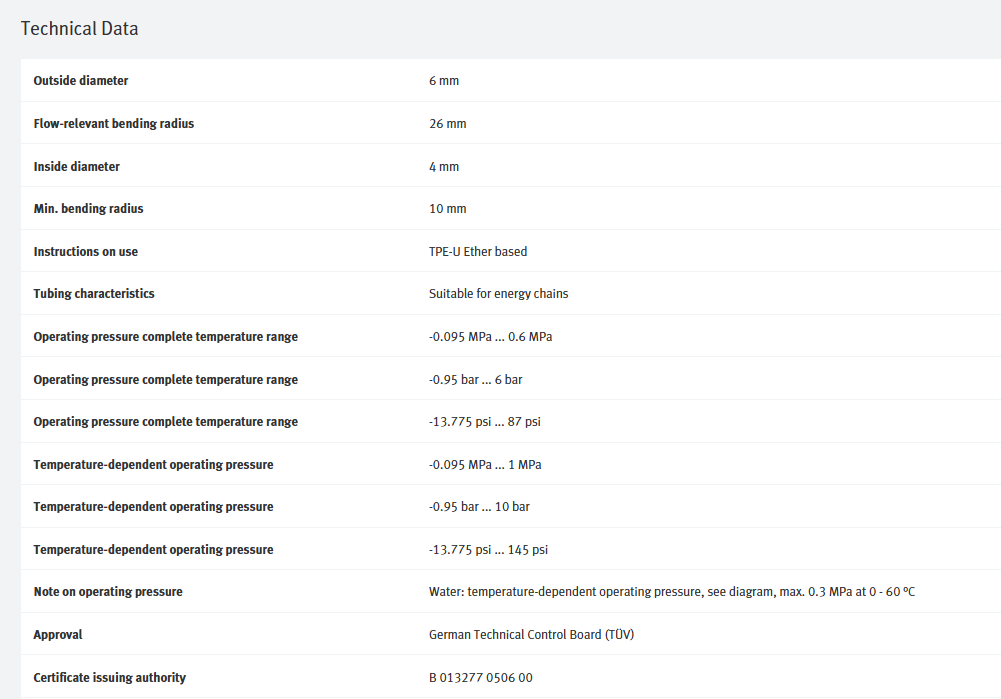Select the 6 mm outside diameter value

coord(444,81)
